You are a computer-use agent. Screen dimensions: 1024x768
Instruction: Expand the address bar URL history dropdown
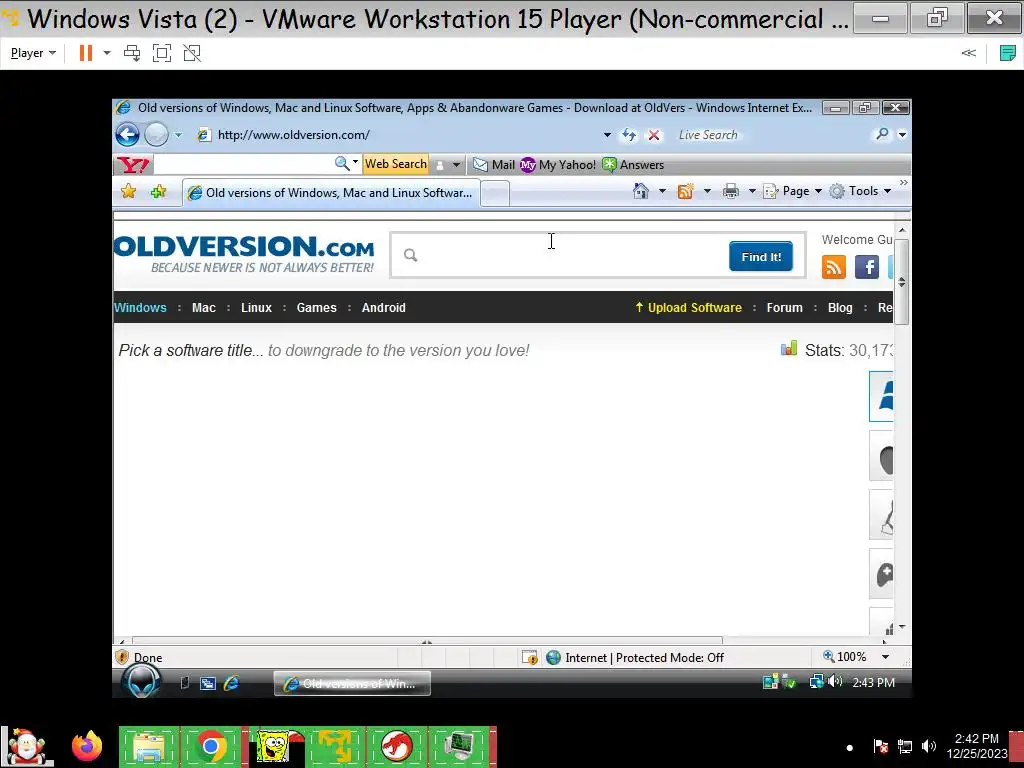(x=607, y=135)
